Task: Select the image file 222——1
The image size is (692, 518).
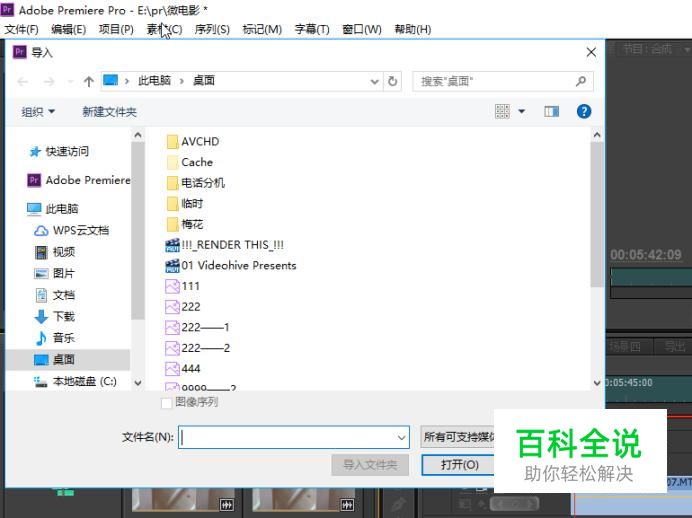Action: 197,327
